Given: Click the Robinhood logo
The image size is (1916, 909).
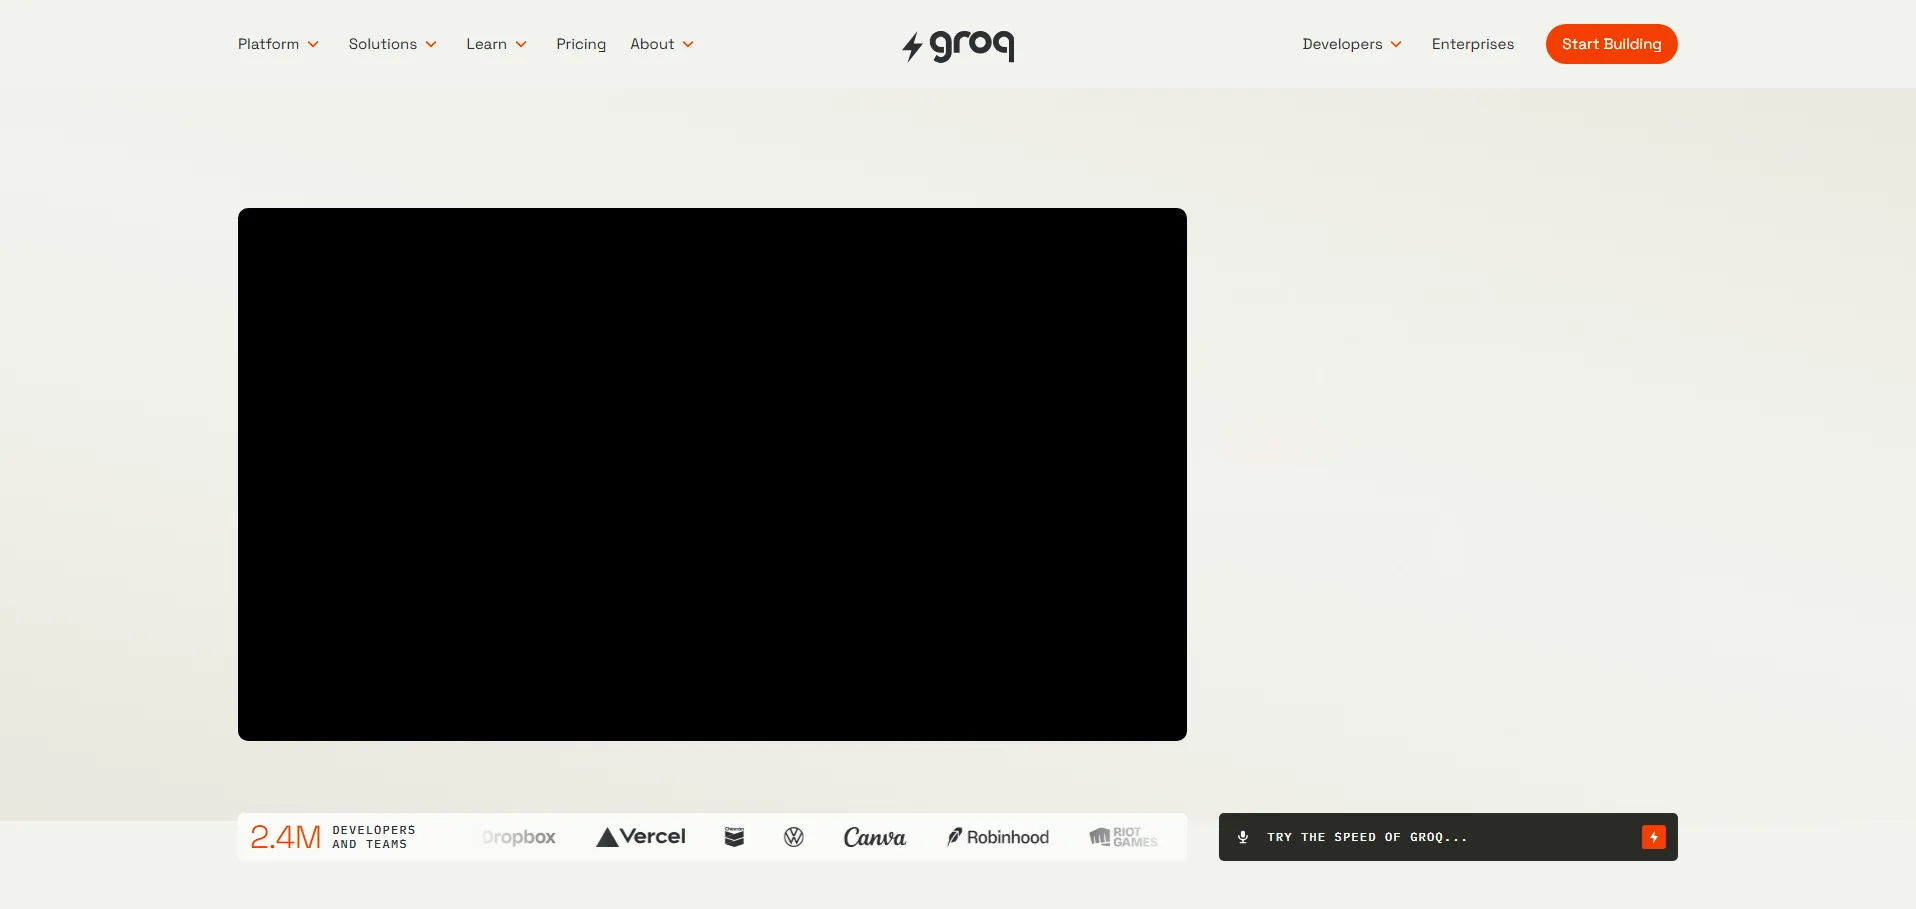Looking at the screenshot, I should click(998, 837).
